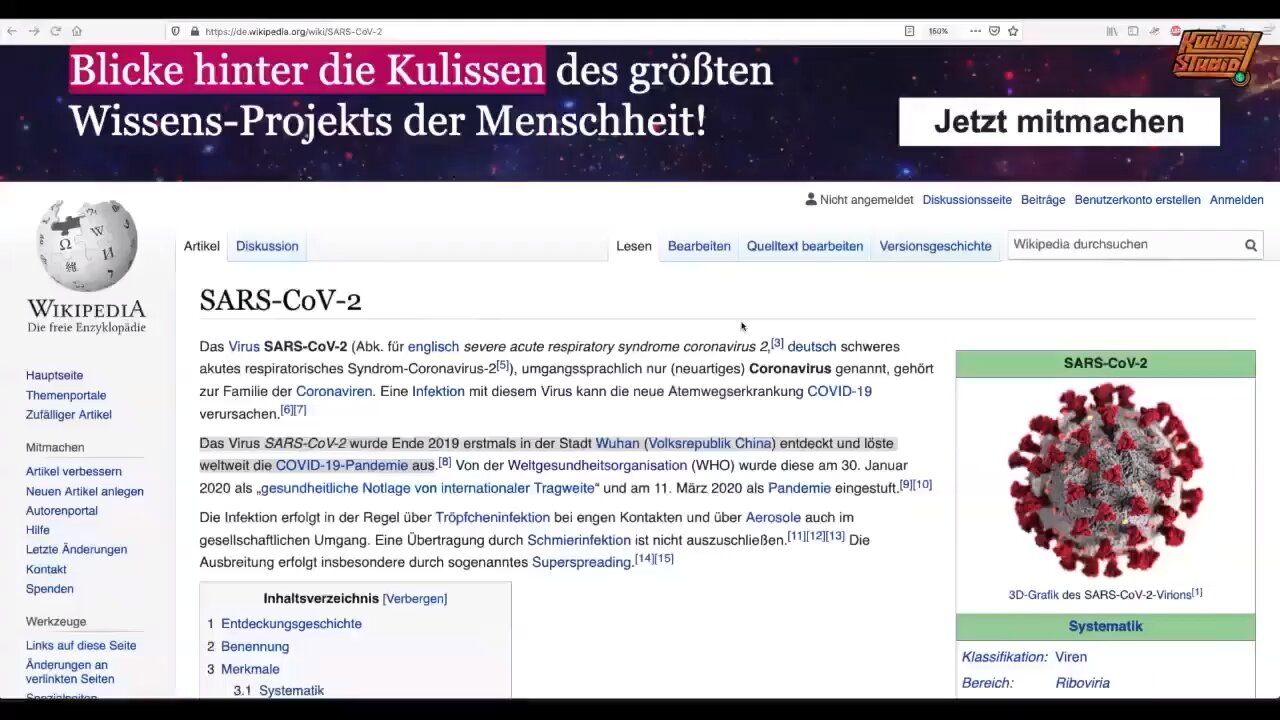
Task: Bookmark this page with the star icon
Action: pyautogui.click(x=1013, y=31)
